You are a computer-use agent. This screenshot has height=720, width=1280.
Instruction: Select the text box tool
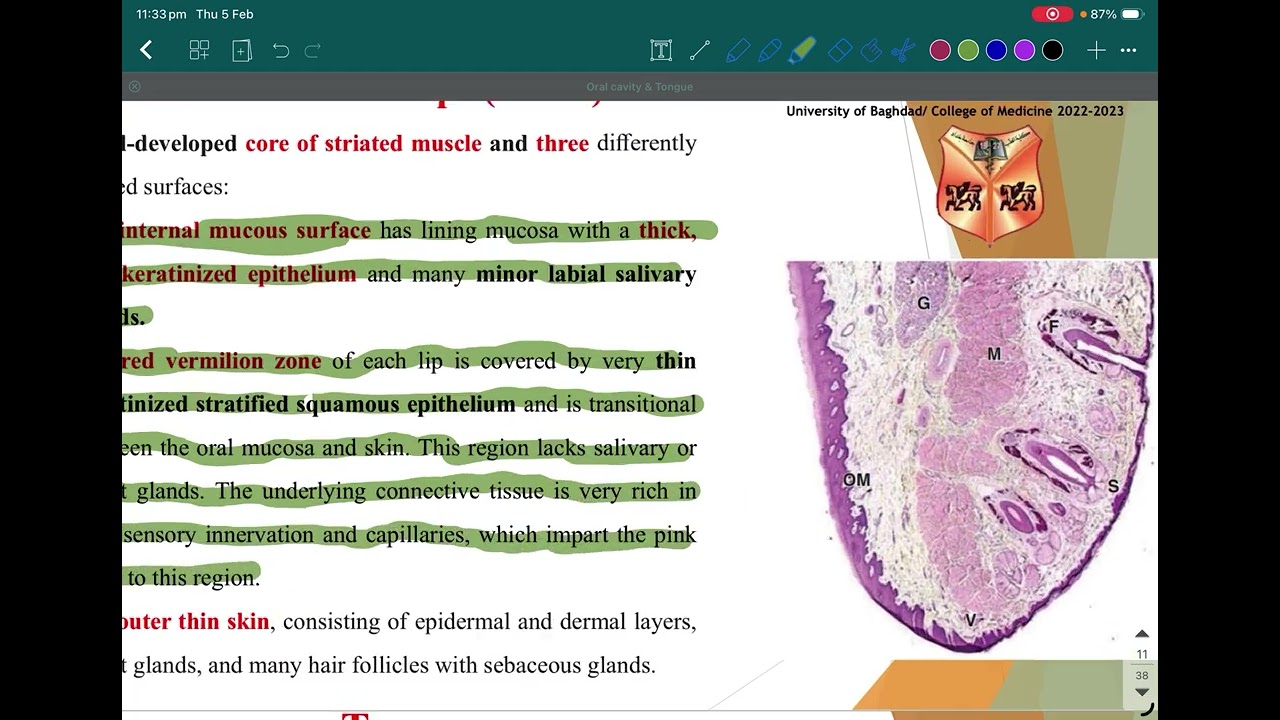660,50
